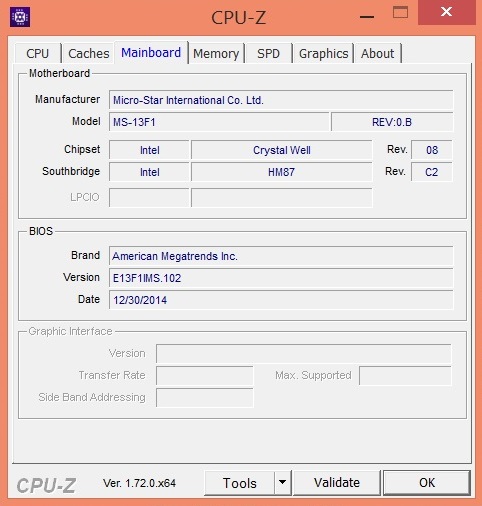This screenshot has width=482, height=506.
Task: Select the Memory tab
Action: (216, 53)
